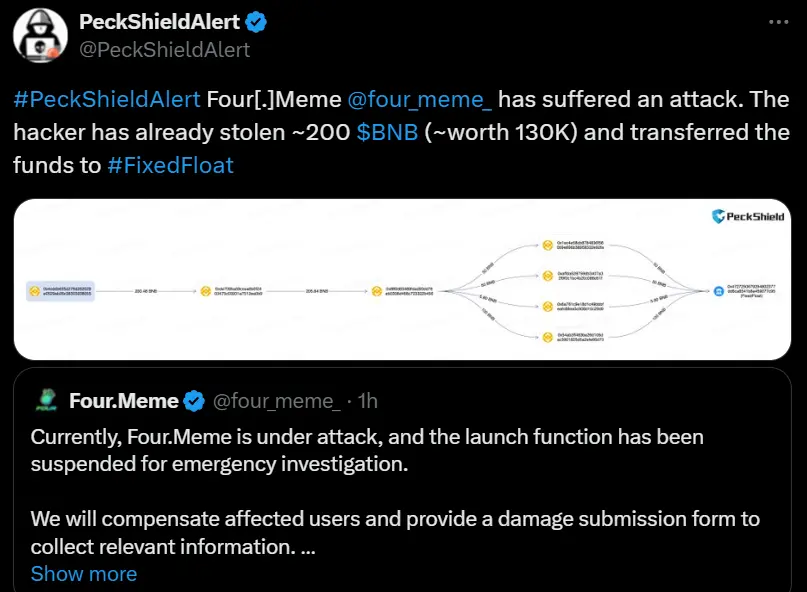The height and width of the screenshot is (592, 807).
Task: Click the PeckShield logo in the diagram
Action: coord(748,216)
